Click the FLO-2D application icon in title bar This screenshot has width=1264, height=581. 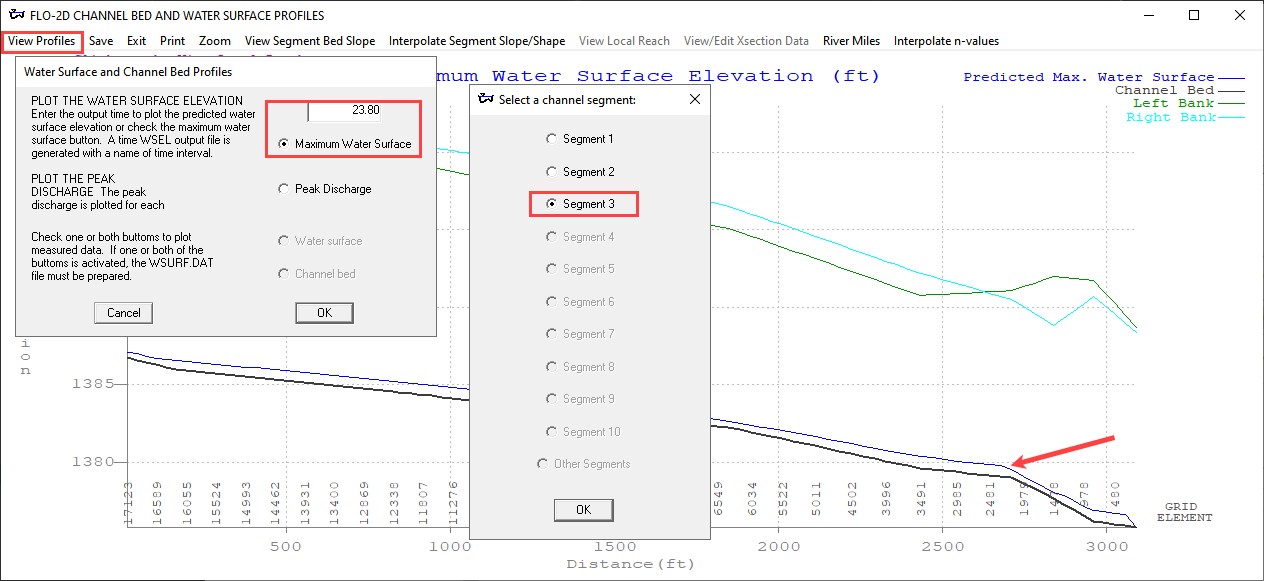click(15, 15)
